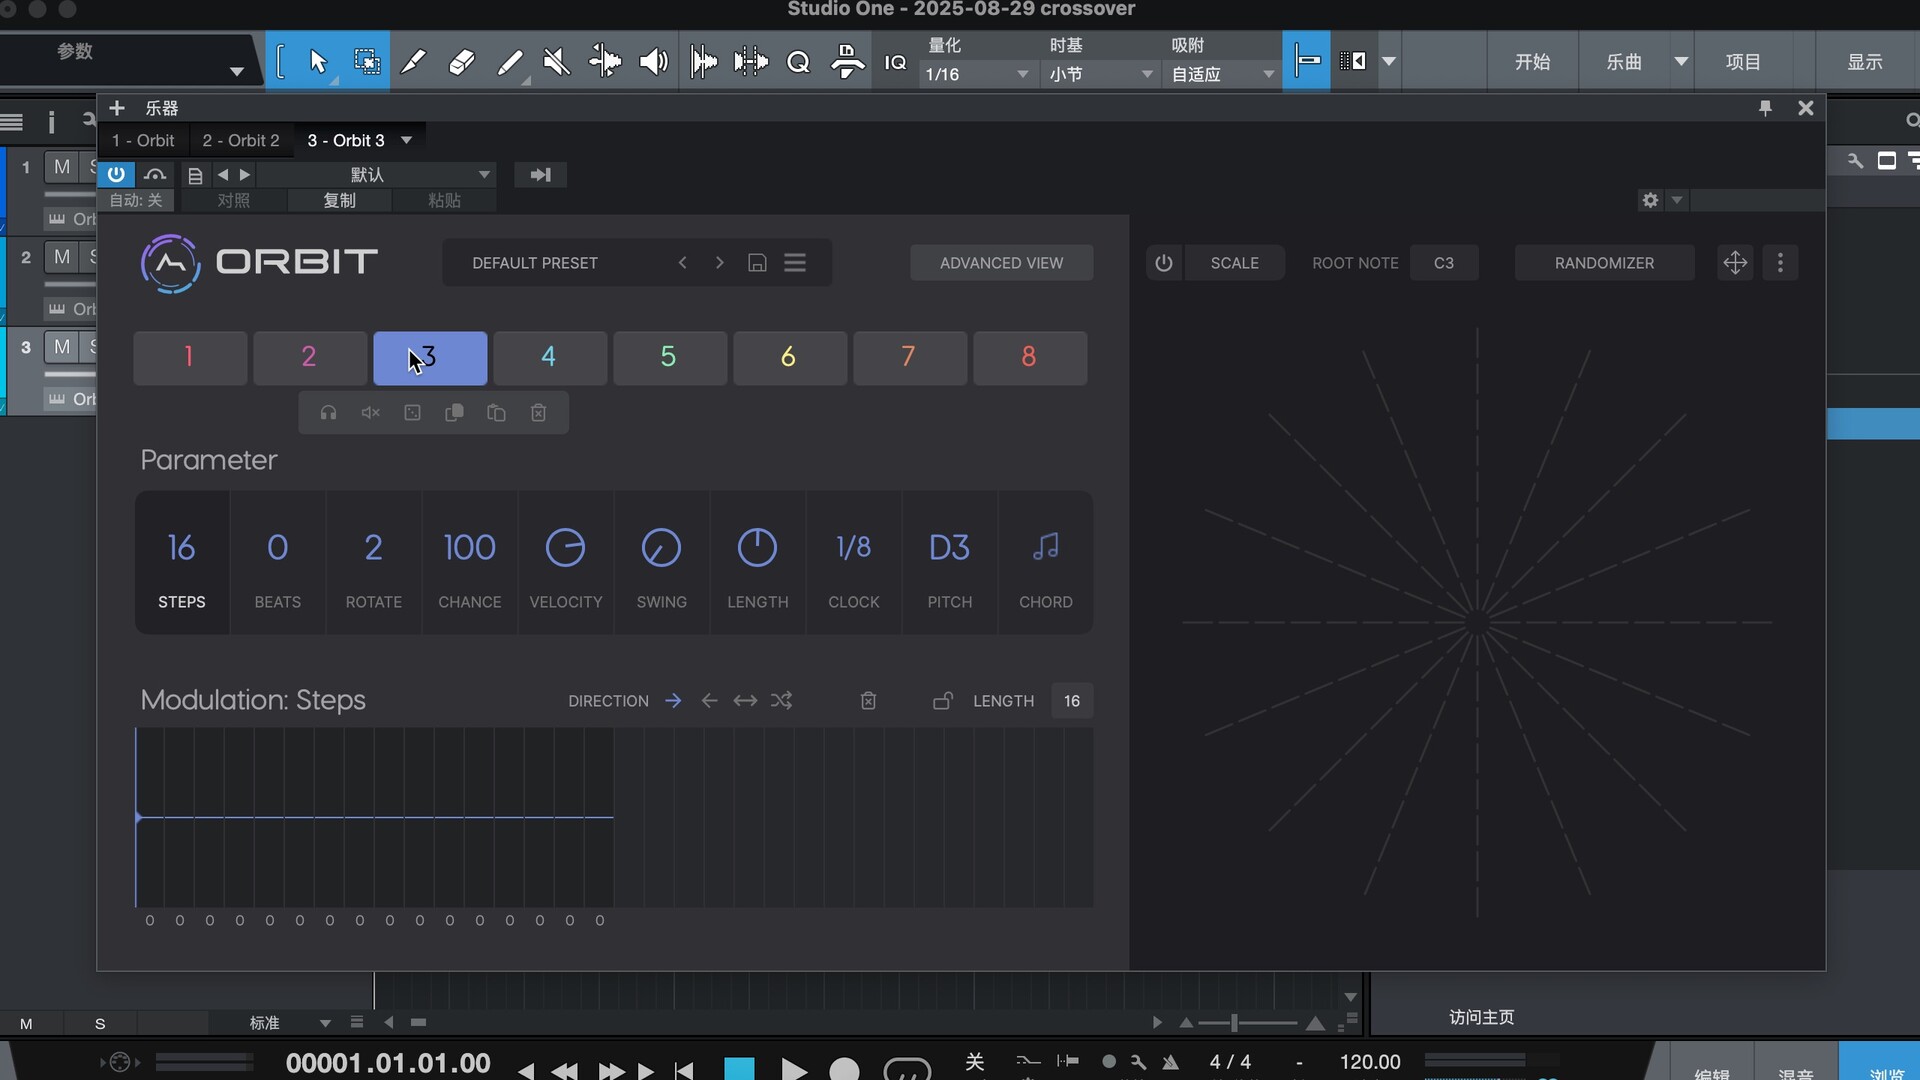Click the Q quantize button
The height and width of the screenshot is (1080, 1920).
(x=798, y=62)
